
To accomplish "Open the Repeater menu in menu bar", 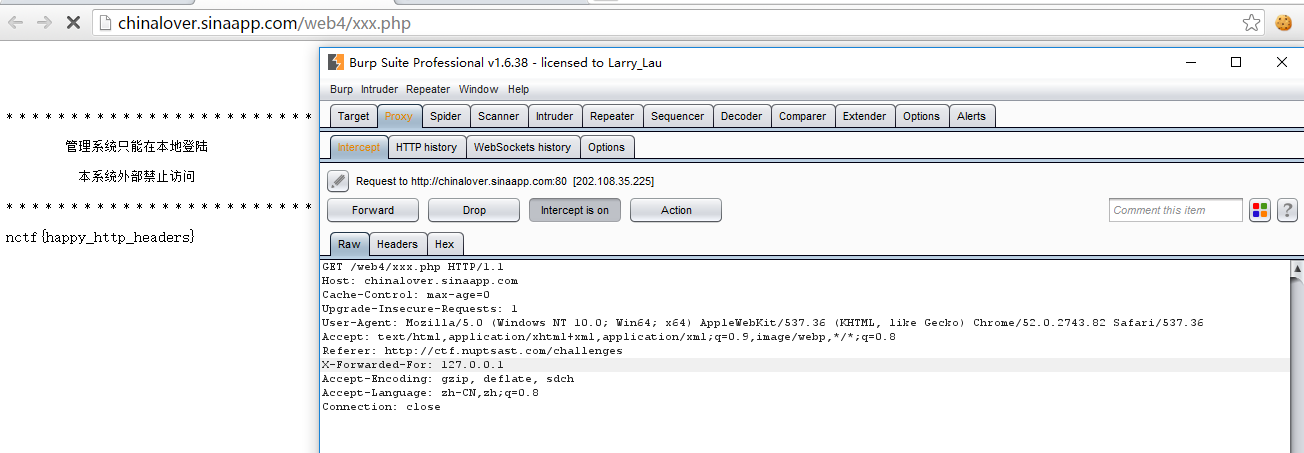I will (x=428, y=89).
